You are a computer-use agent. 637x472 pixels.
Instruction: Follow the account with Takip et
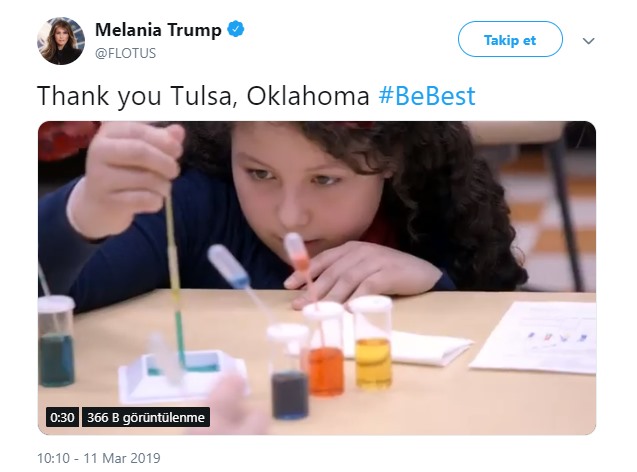[510, 39]
